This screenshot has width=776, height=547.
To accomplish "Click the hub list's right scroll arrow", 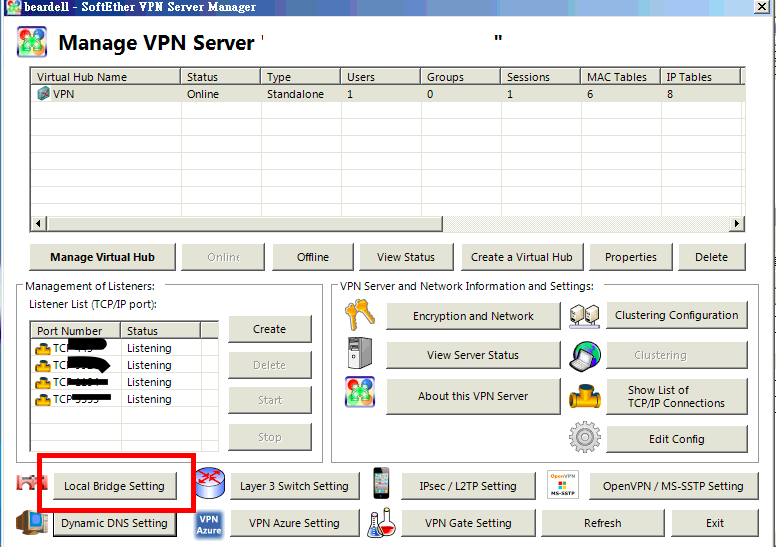I will (x=737, y=223).
